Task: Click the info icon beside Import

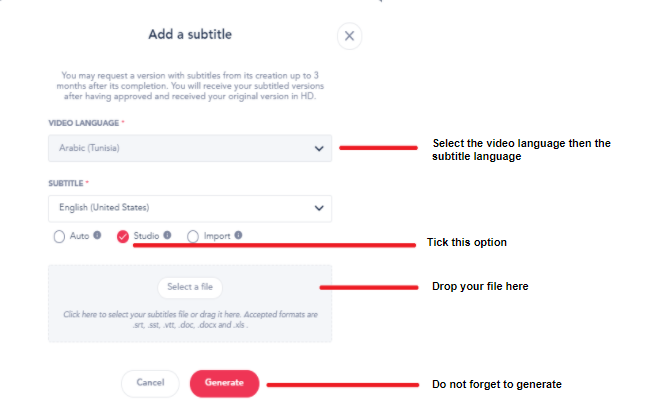Action: pos(238,236)
